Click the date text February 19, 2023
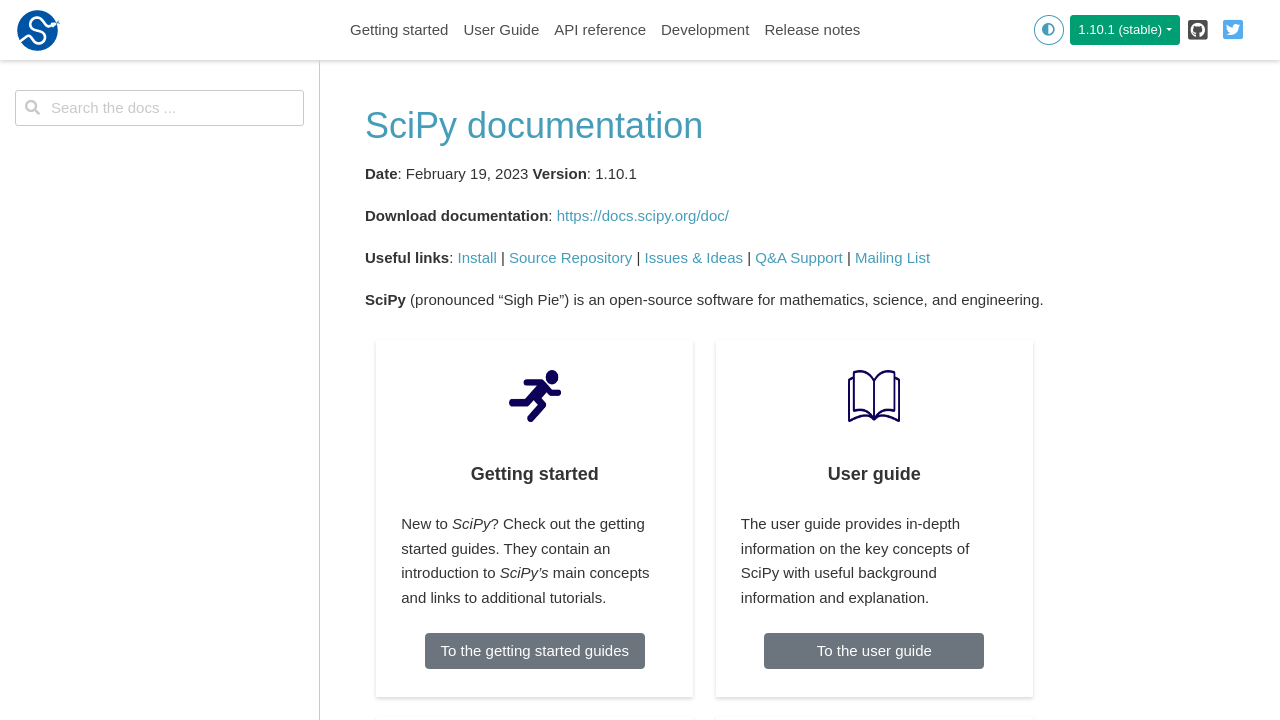Image resolution: width=1280 pixels, height=720 pixels. (x=467, y=174)
